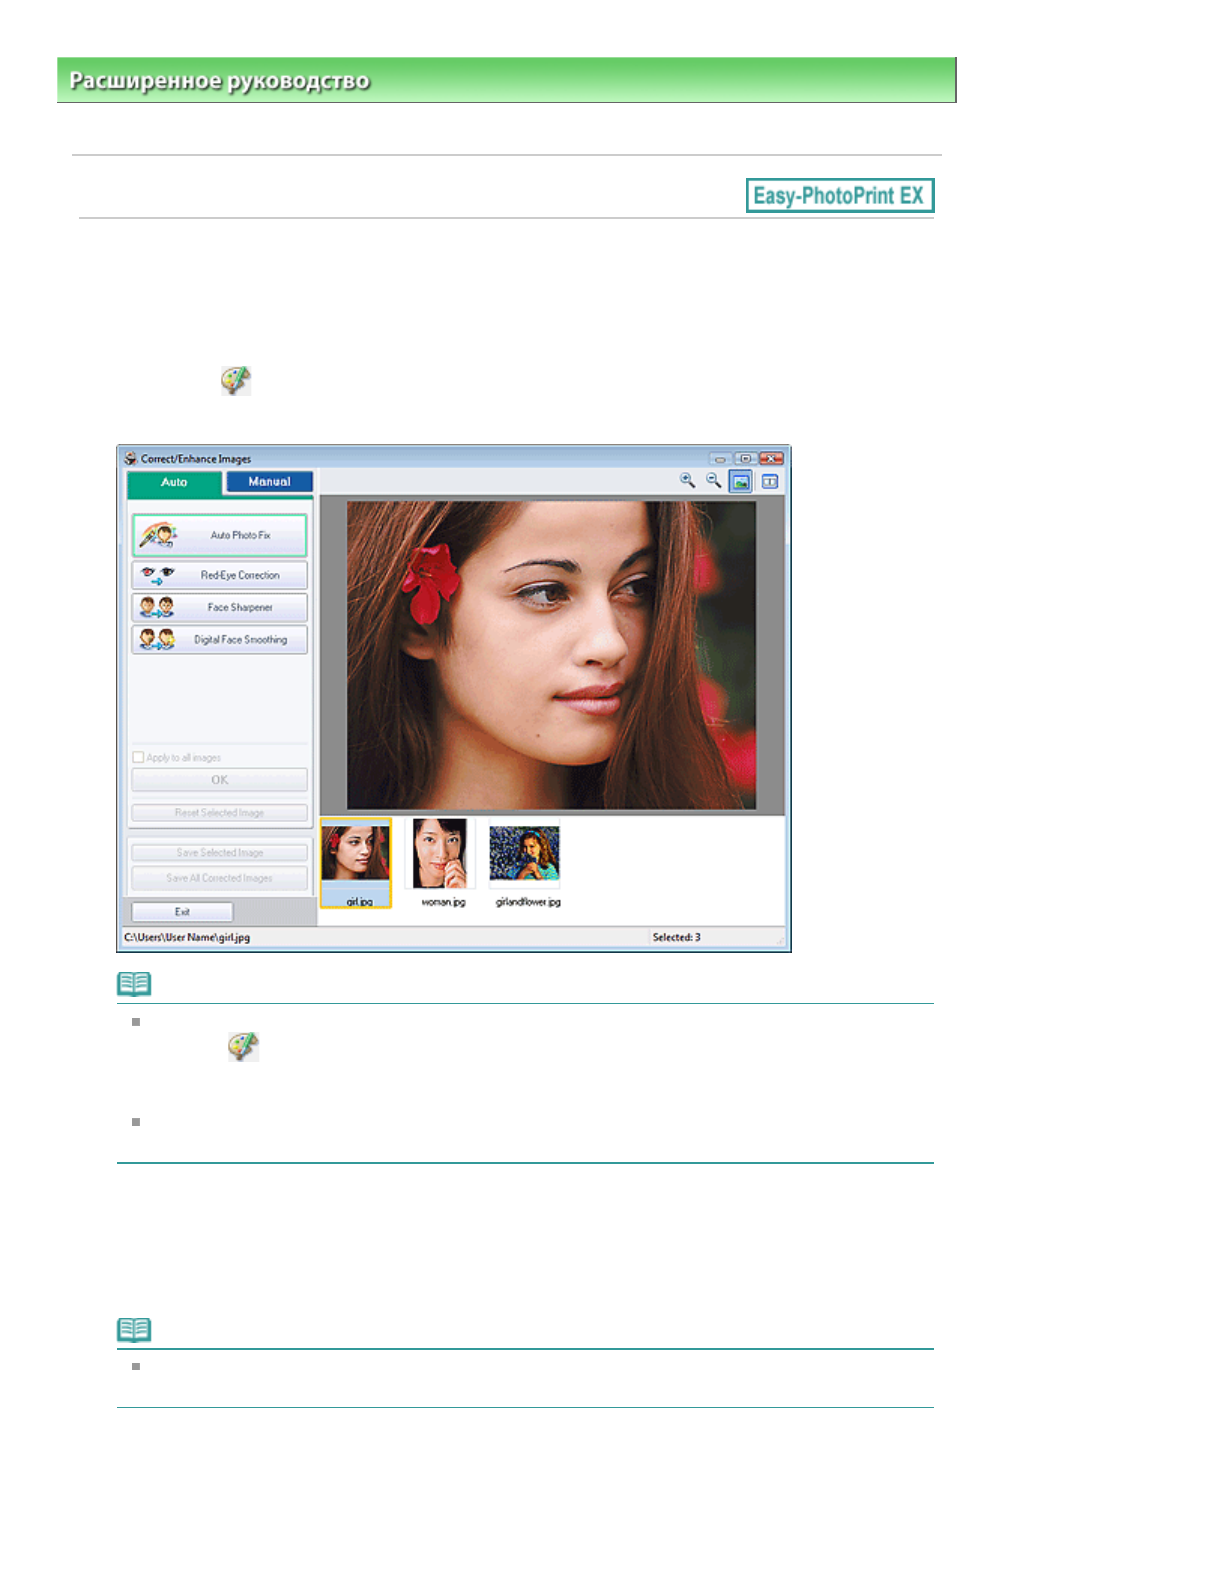
Task: Click the Exit button
Action: [x=182, y=912]
